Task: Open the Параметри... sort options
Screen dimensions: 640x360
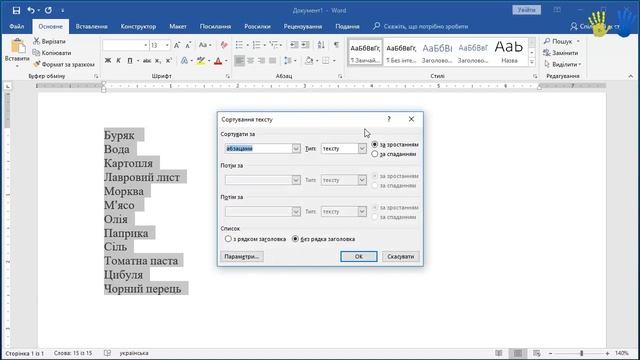Action: pos(242,256)
